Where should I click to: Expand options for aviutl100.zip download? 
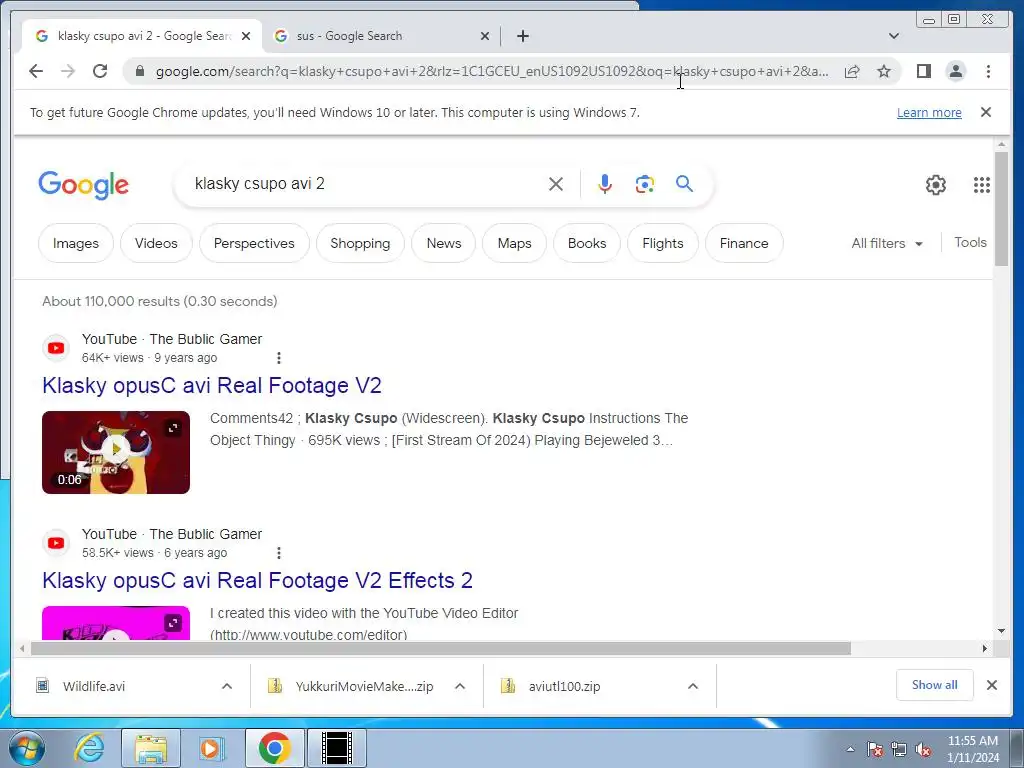[693, 686]
